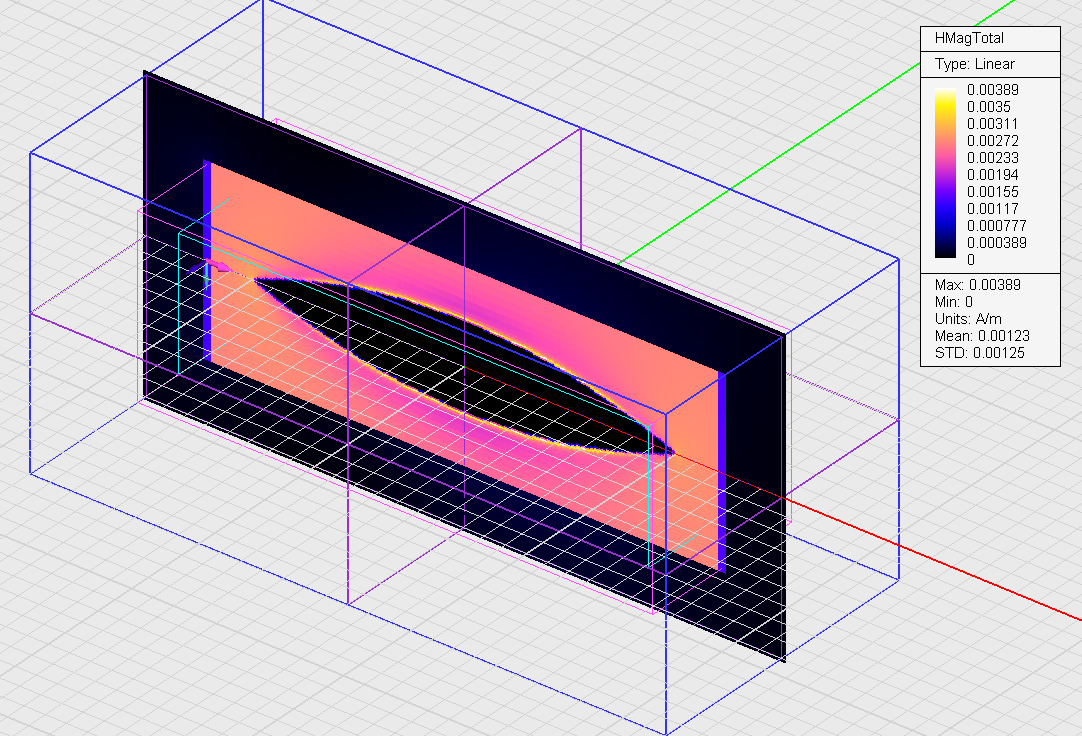1082x736 pixels.
Task: Click the 'Mean: 0.00123' statistic
Action: (982, 336)
